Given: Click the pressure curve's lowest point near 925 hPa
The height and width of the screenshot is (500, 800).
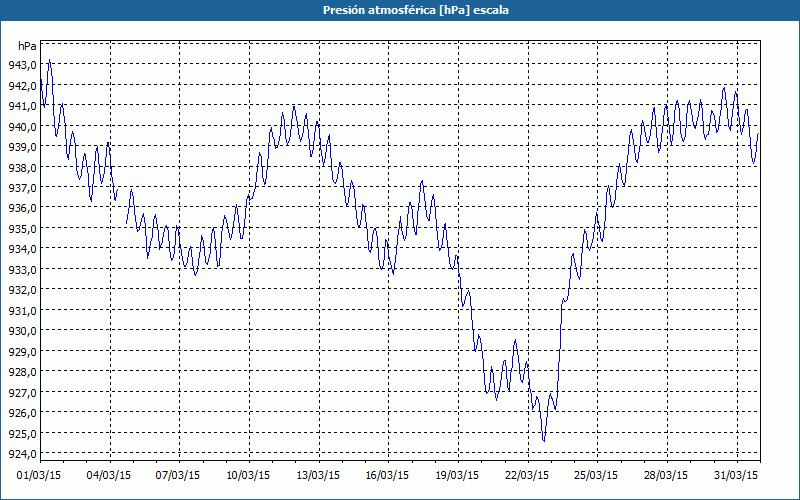Looking at the screenshot, I should (x=544, y=441).
